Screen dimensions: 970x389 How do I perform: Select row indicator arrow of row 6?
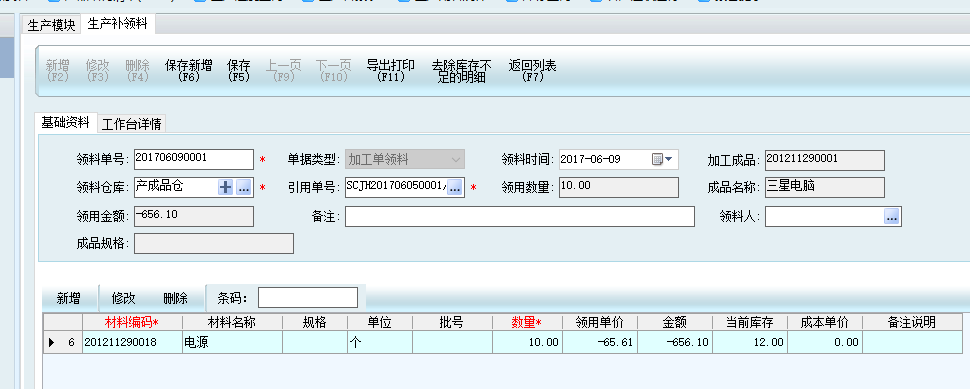click(x=52, y=342)
